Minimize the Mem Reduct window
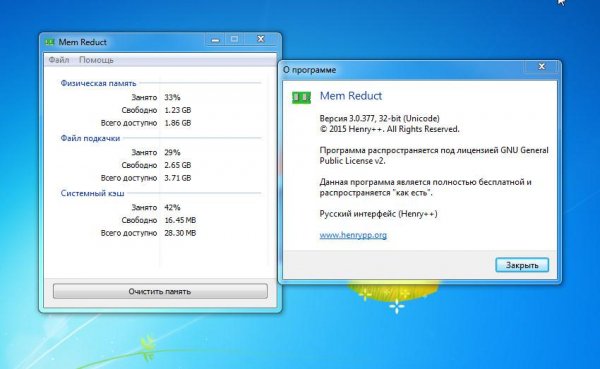Screen dimensions: 600x369 click(x=215, y=39)
